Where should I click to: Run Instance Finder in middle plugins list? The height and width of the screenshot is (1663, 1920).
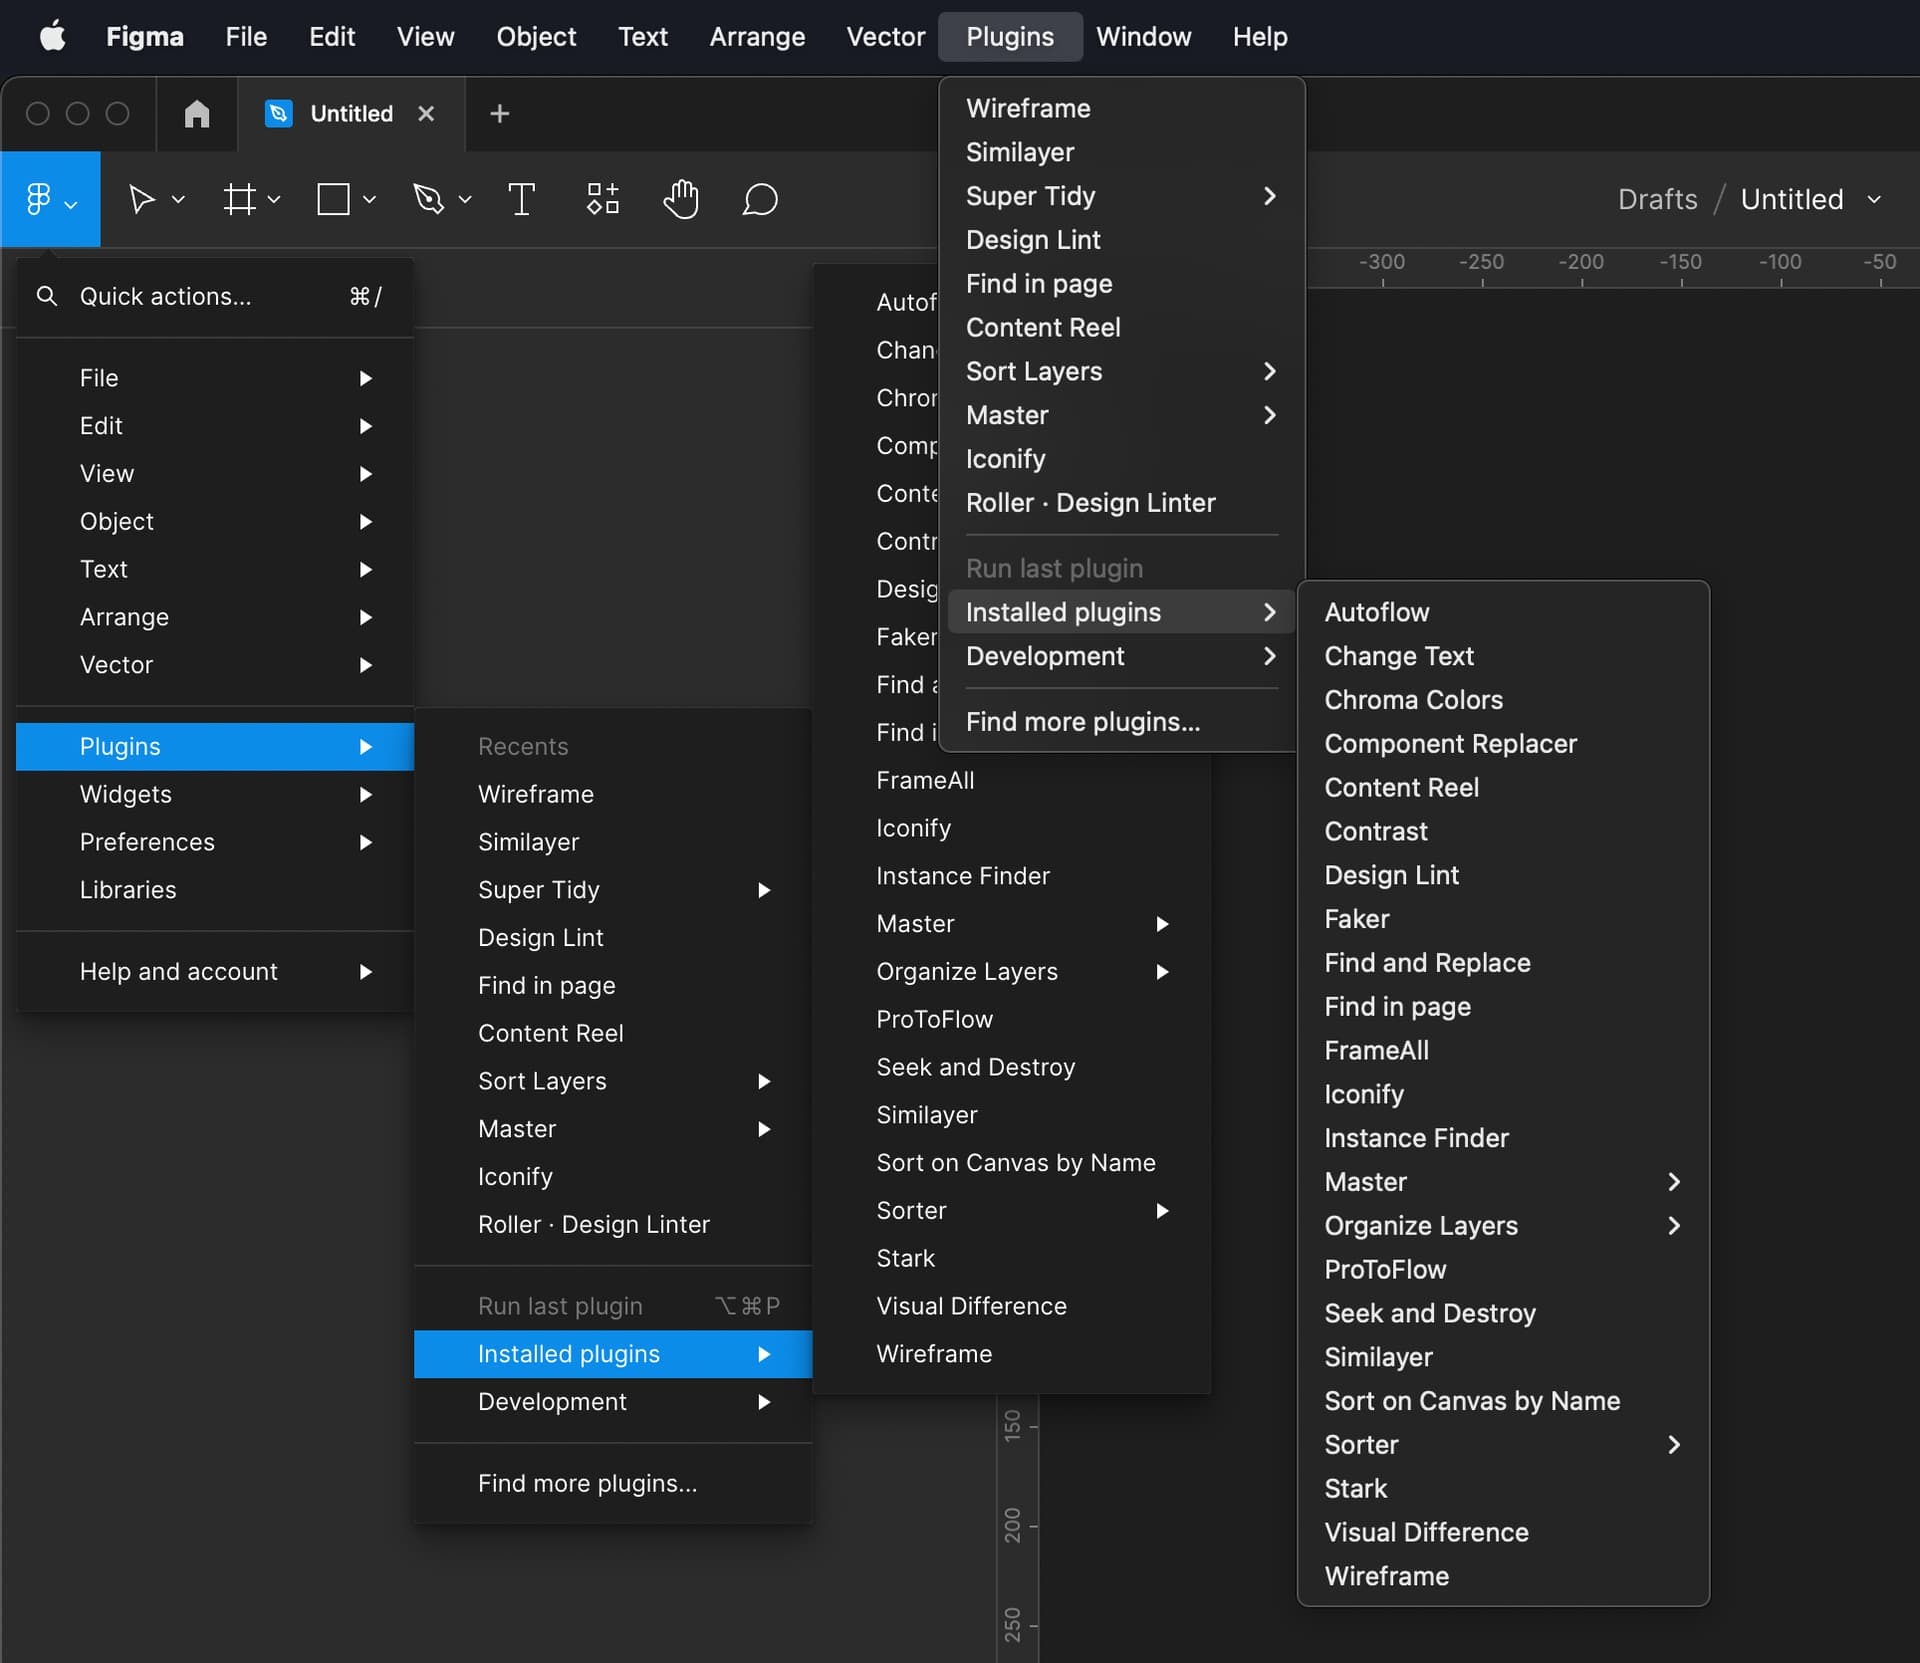point(1012,876)
